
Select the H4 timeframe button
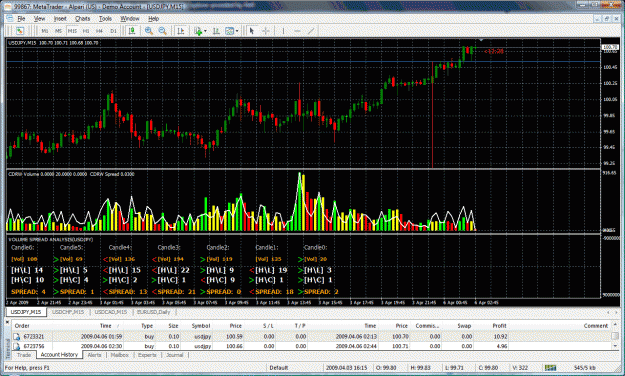coord(99,31)
